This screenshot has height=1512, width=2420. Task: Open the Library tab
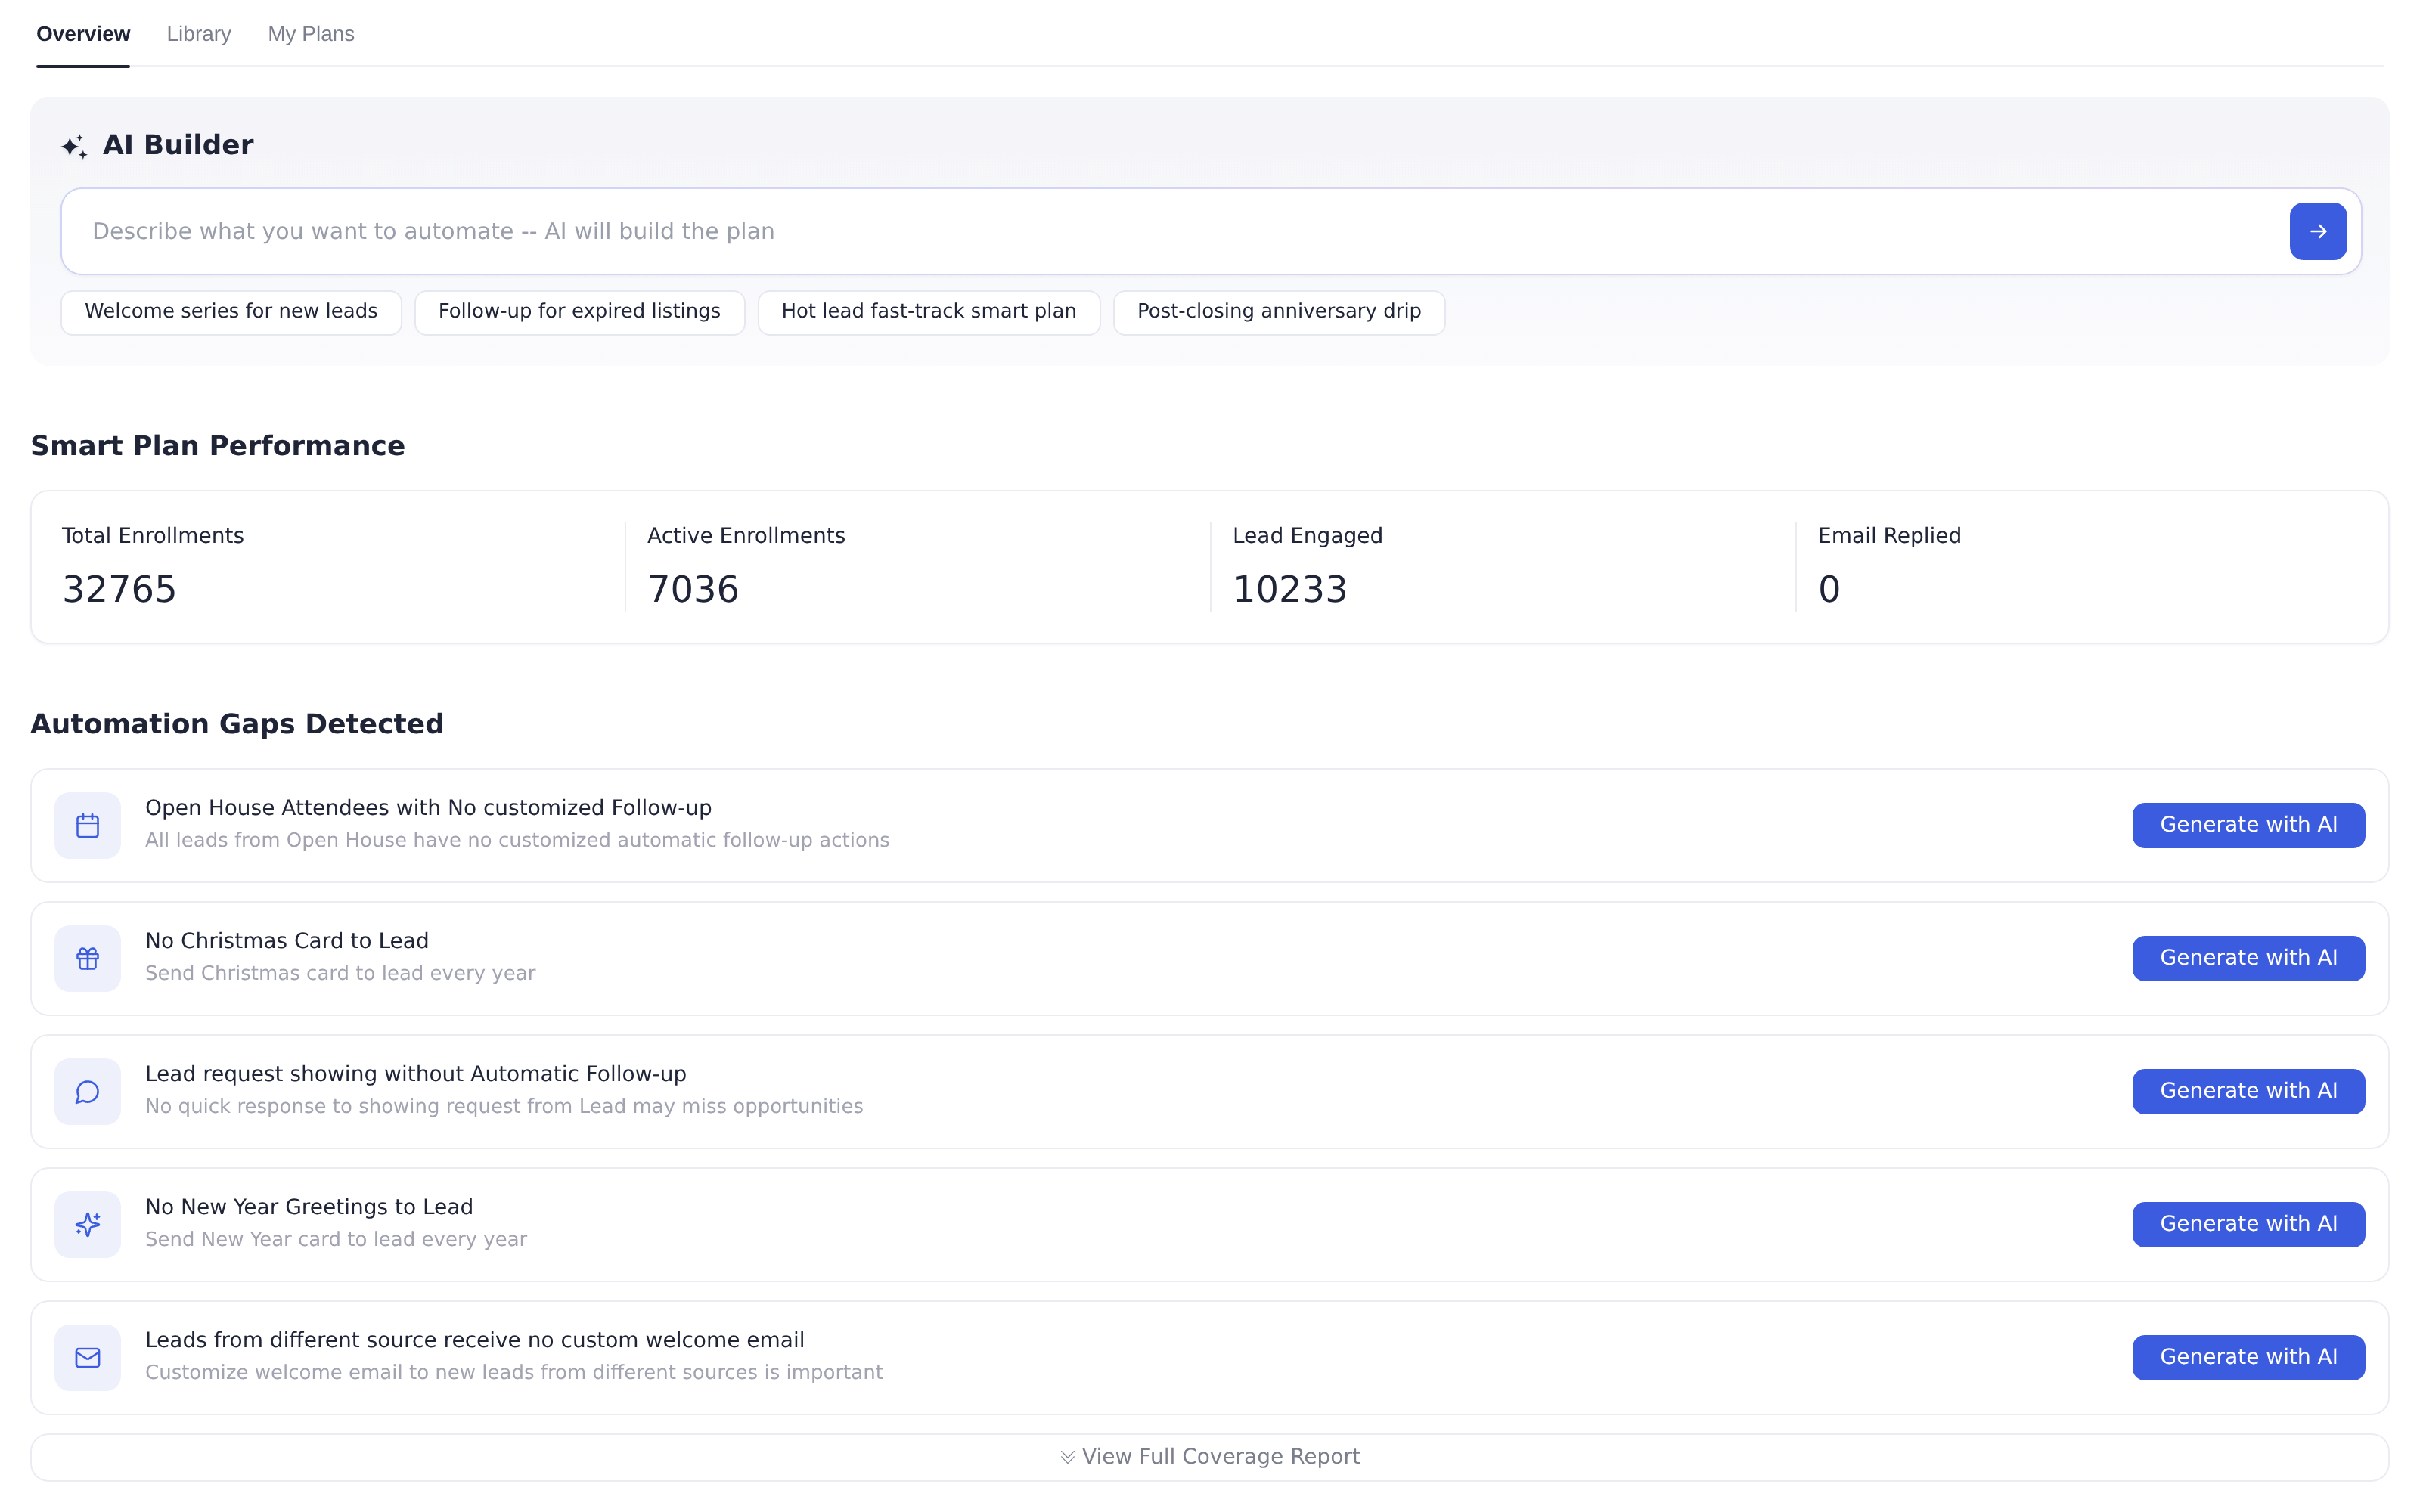199,34
